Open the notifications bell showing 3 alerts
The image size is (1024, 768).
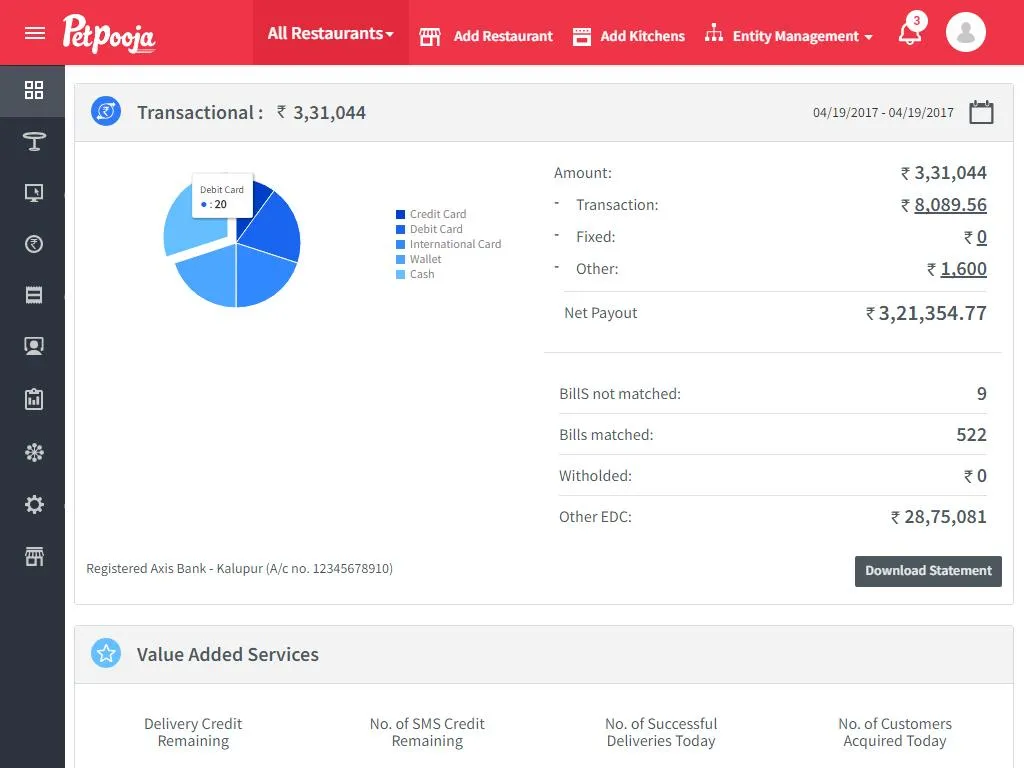coord(908,32)
